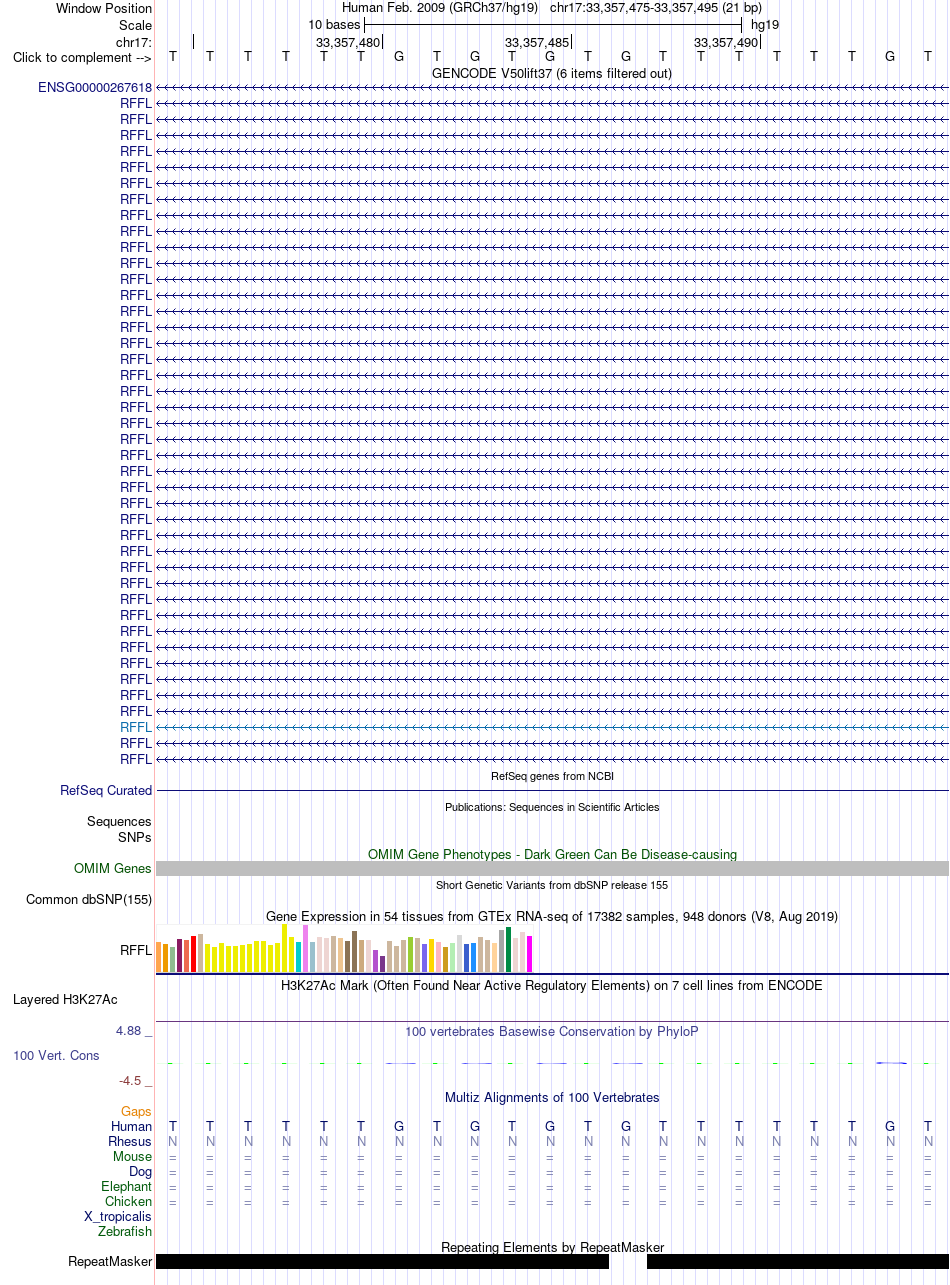
Task: Click the long left black RepeatMasker block
Action: click(382, 1262)
